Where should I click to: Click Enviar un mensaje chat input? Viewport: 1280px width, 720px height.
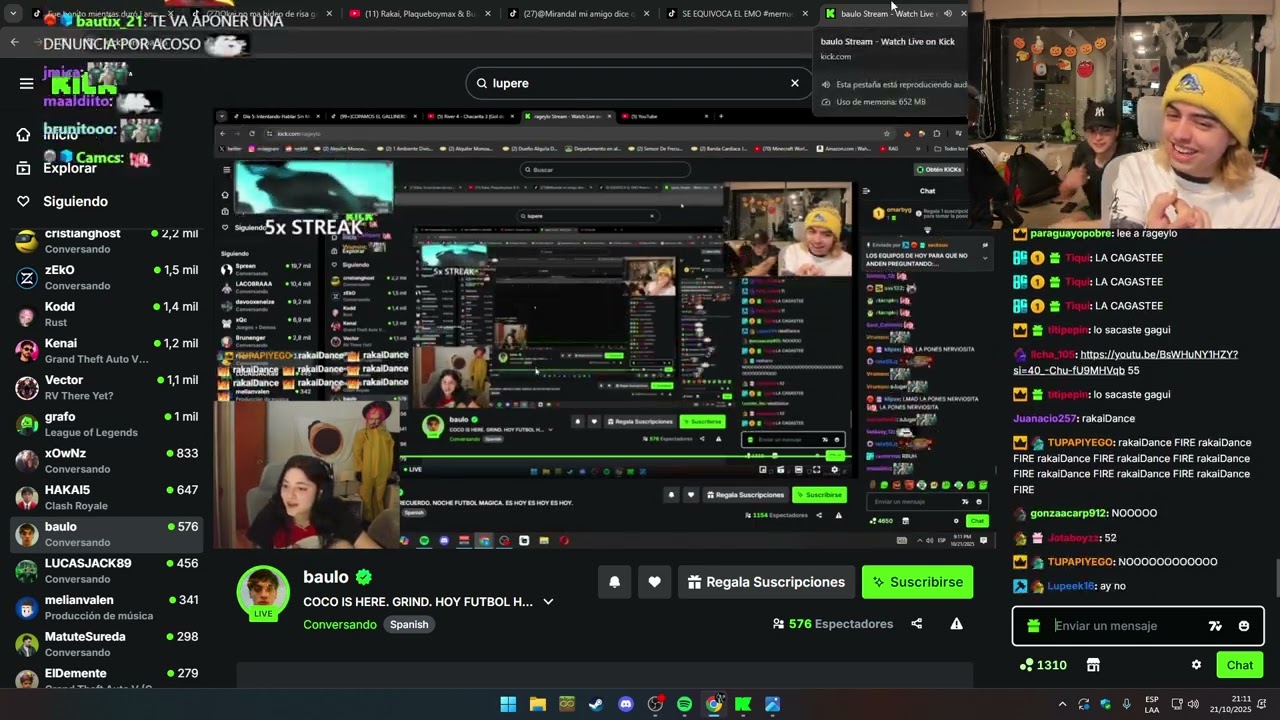[x=1125, y=626]
